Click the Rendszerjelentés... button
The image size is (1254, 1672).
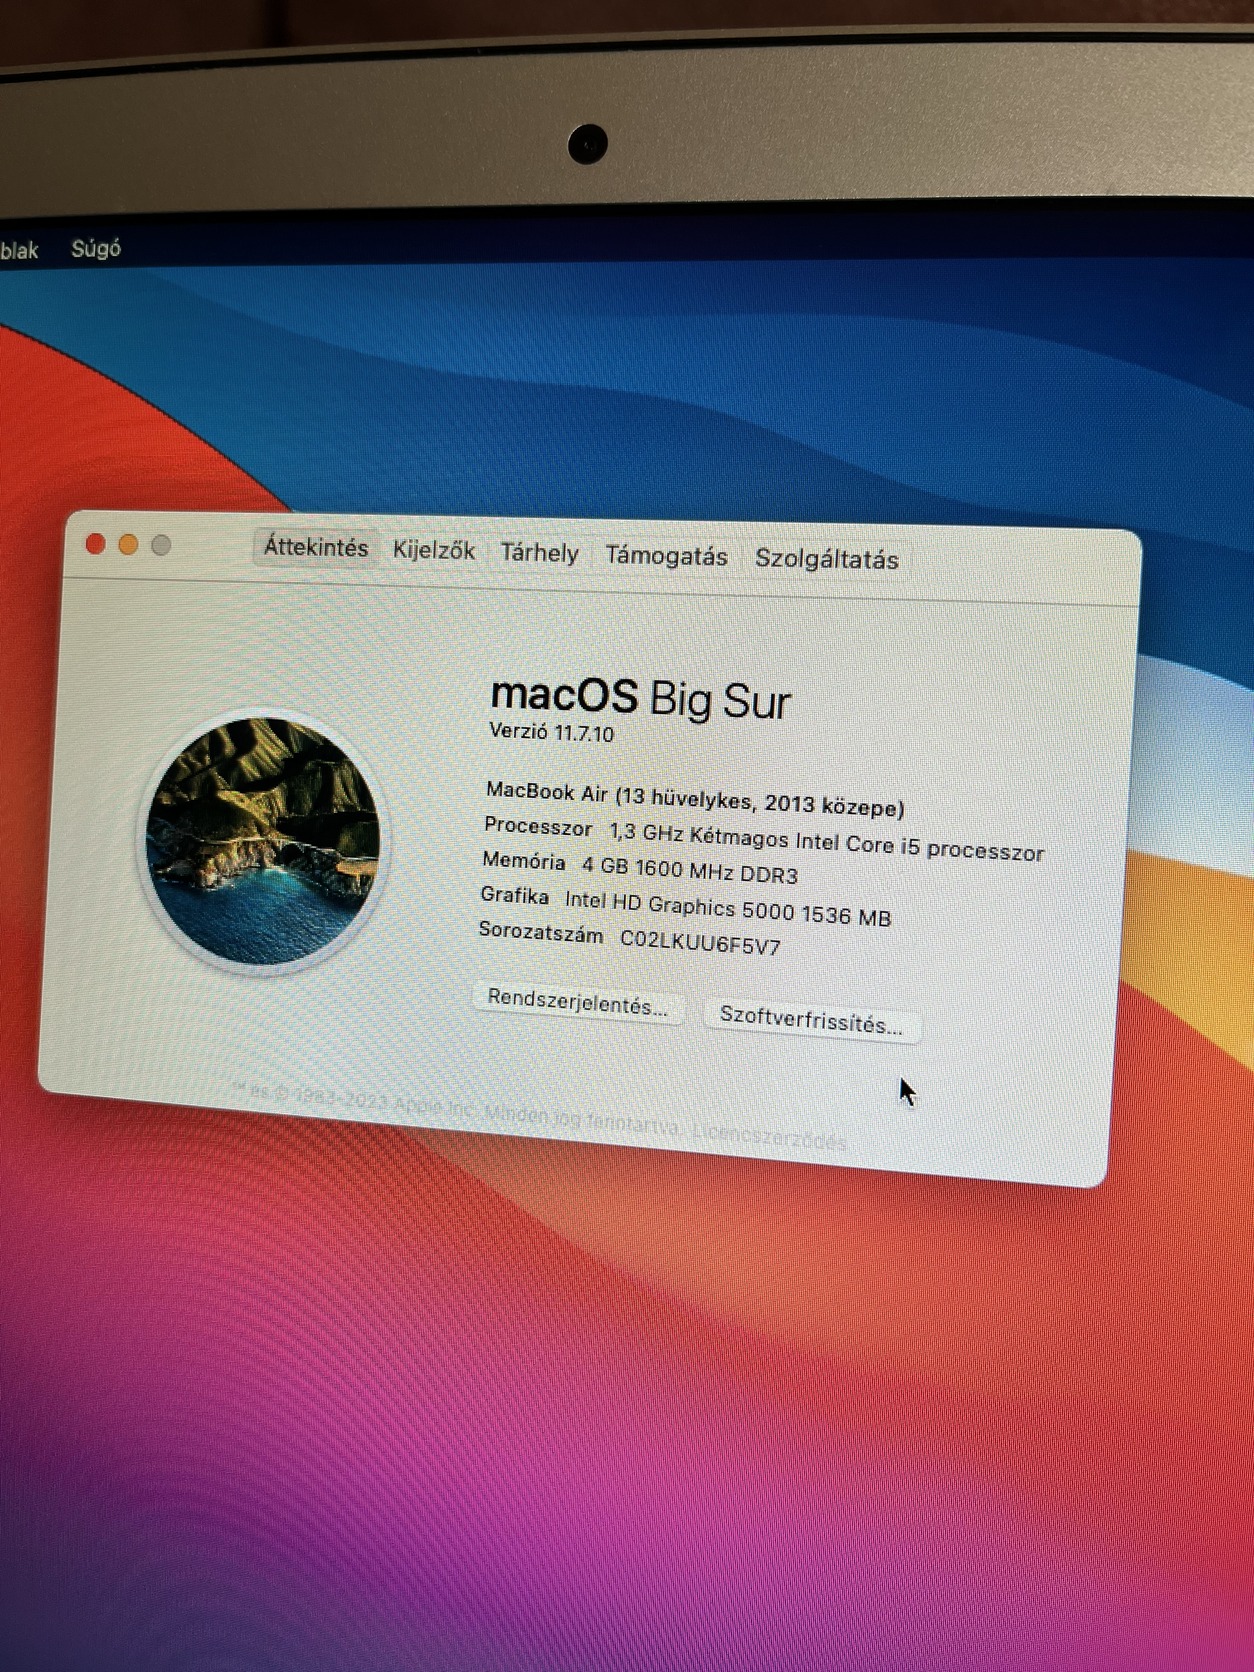[x=577, y=1002]
